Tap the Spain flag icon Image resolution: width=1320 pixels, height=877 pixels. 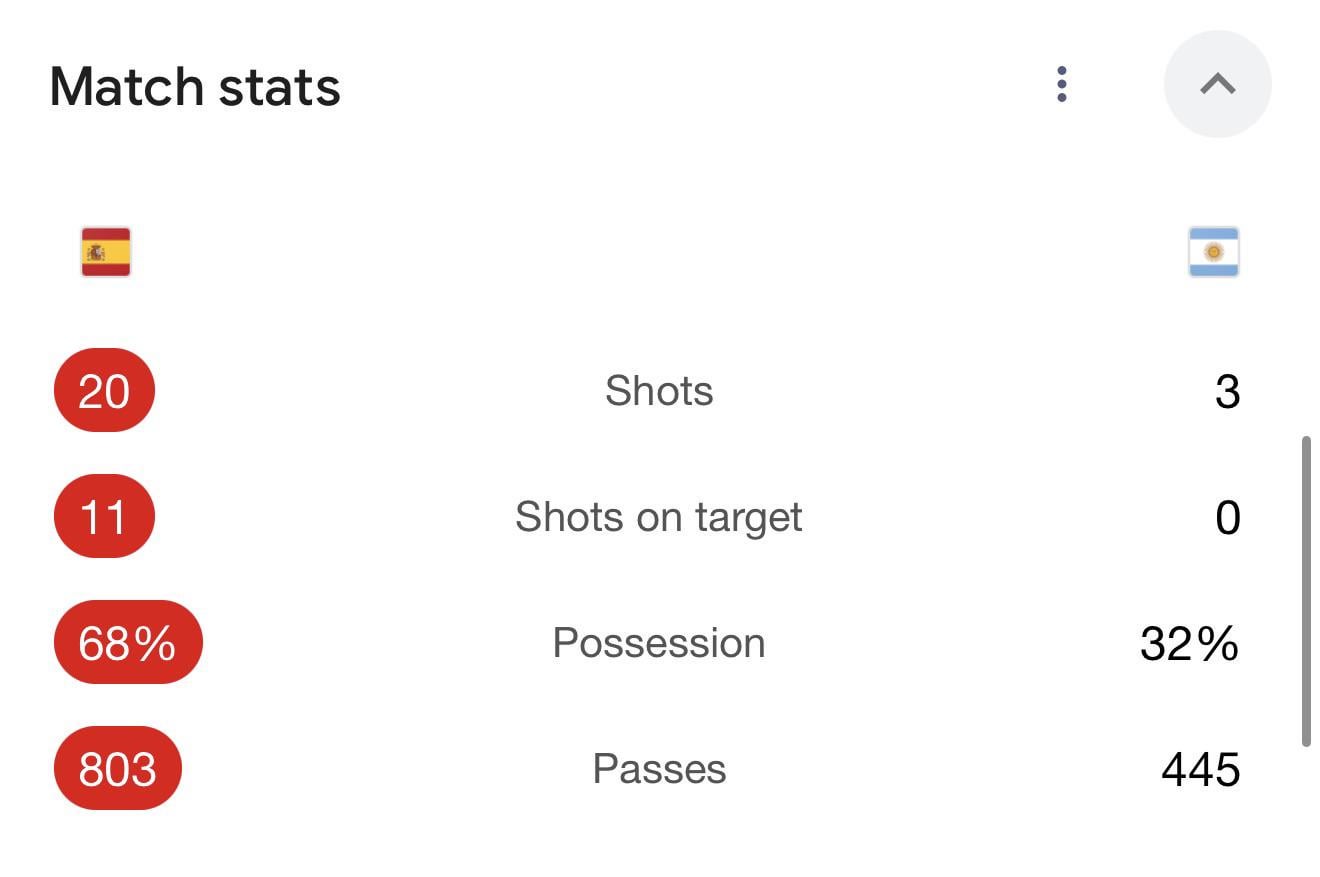[106, 252]
